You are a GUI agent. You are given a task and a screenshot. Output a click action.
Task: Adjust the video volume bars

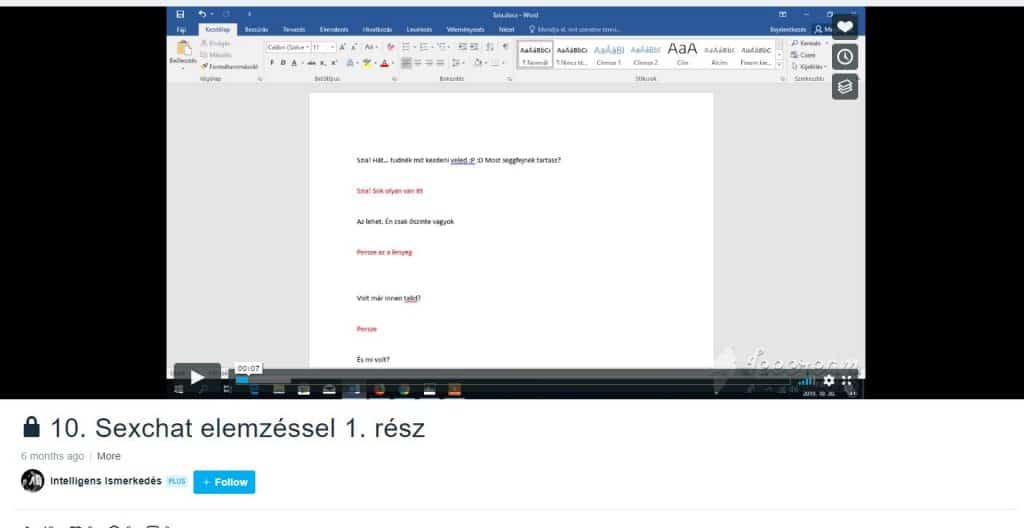(x=807, y=380)
